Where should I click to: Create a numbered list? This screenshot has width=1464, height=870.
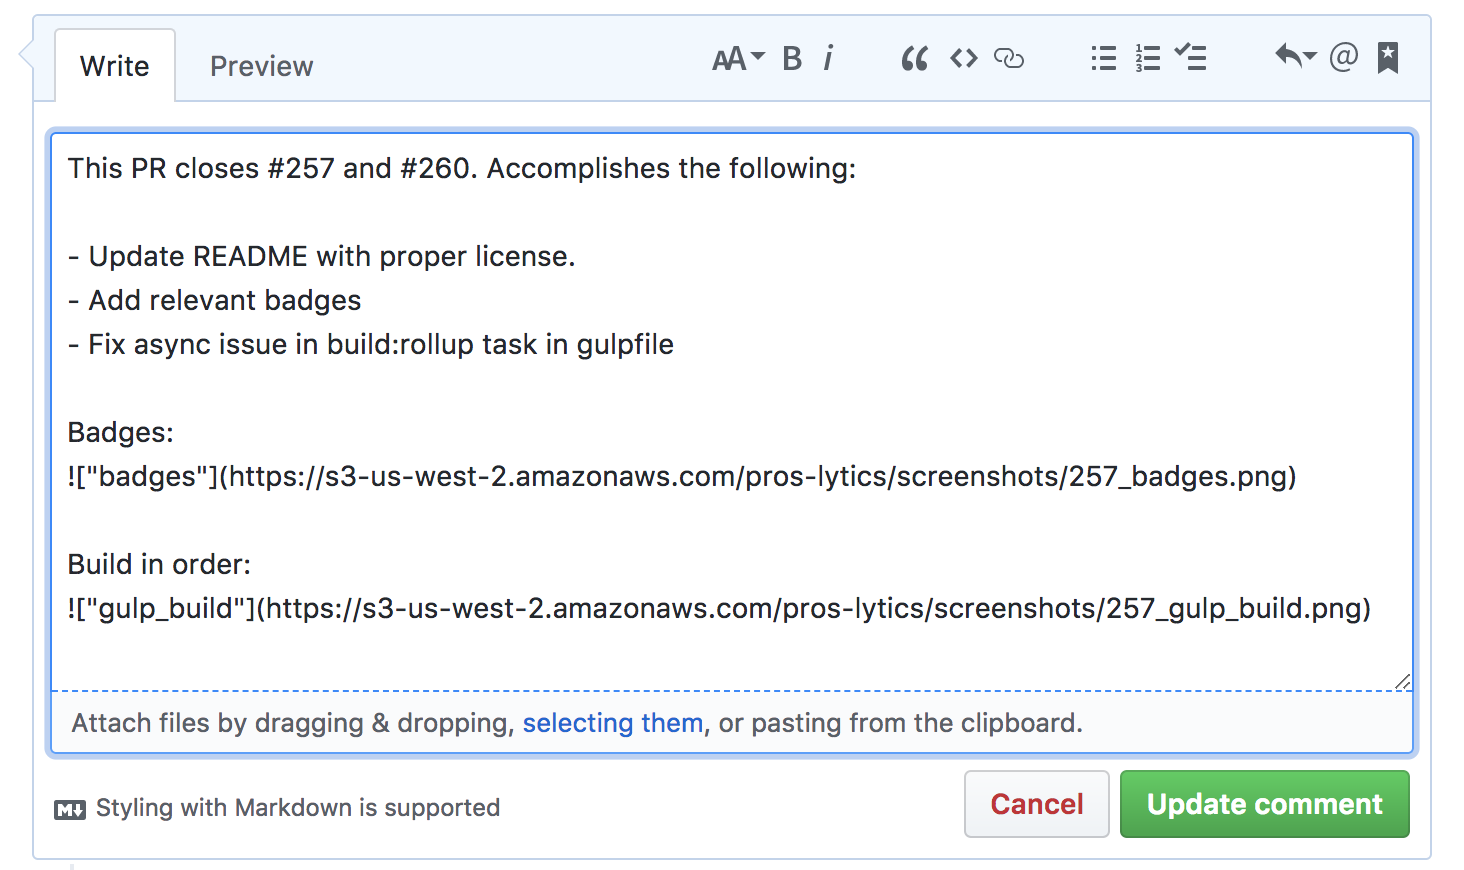click(1147, 59)
